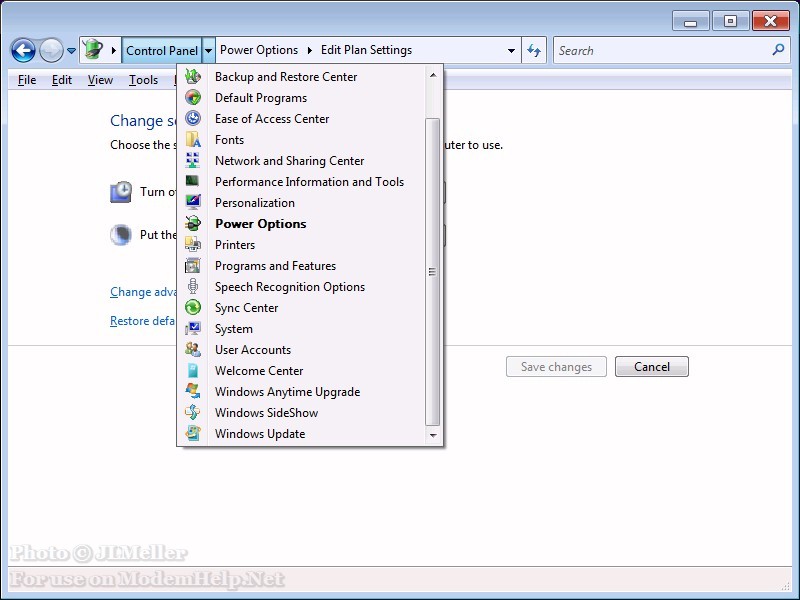Go back with the blue Back arrow
This screenshot has width=800, height=600.
click(23, 51)
